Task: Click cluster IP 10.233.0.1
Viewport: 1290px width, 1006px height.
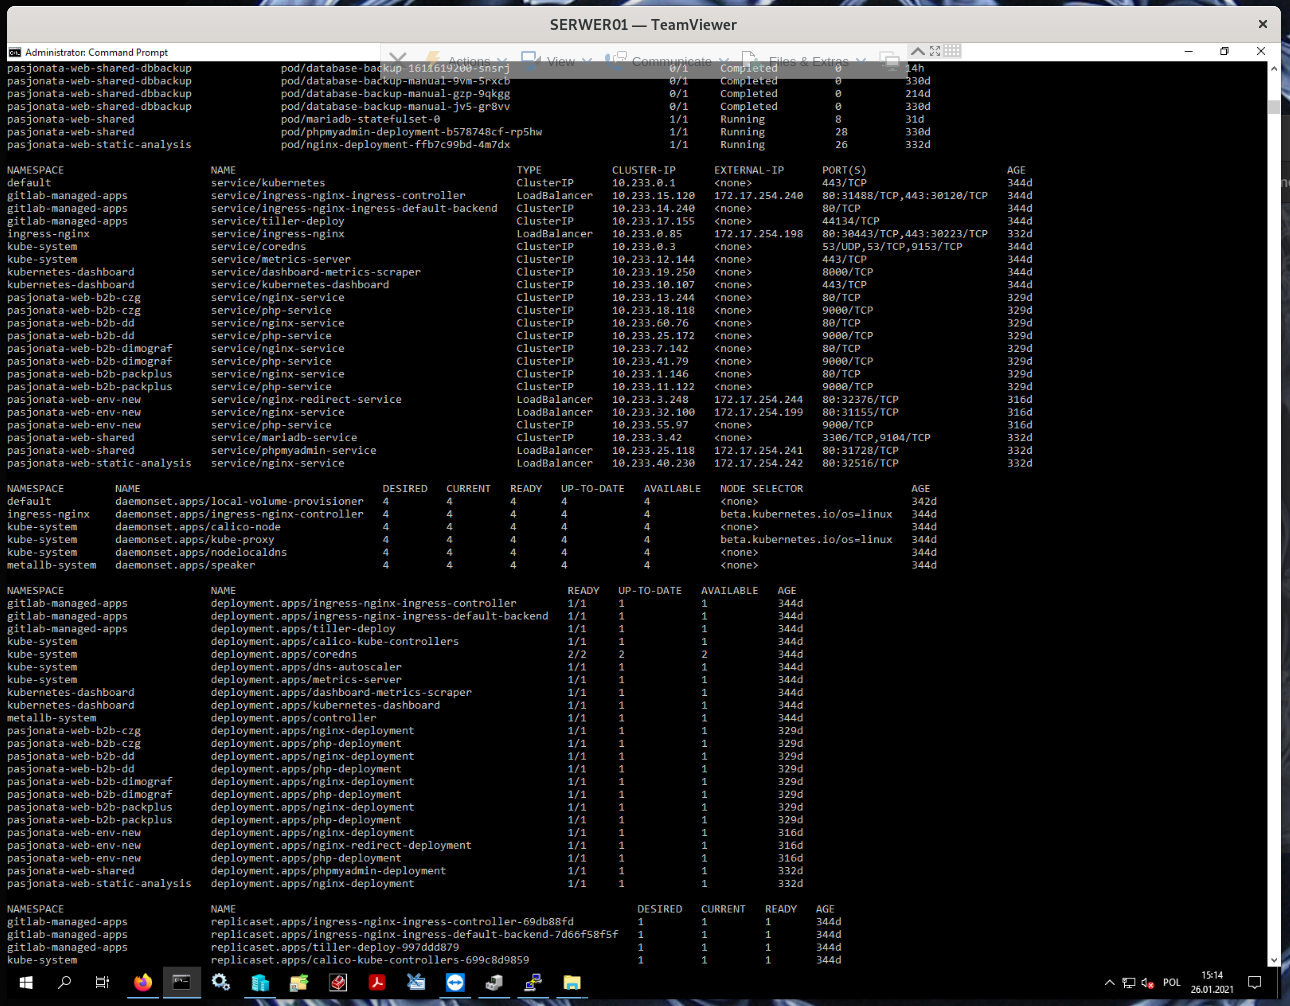Action: coord(643,183)
